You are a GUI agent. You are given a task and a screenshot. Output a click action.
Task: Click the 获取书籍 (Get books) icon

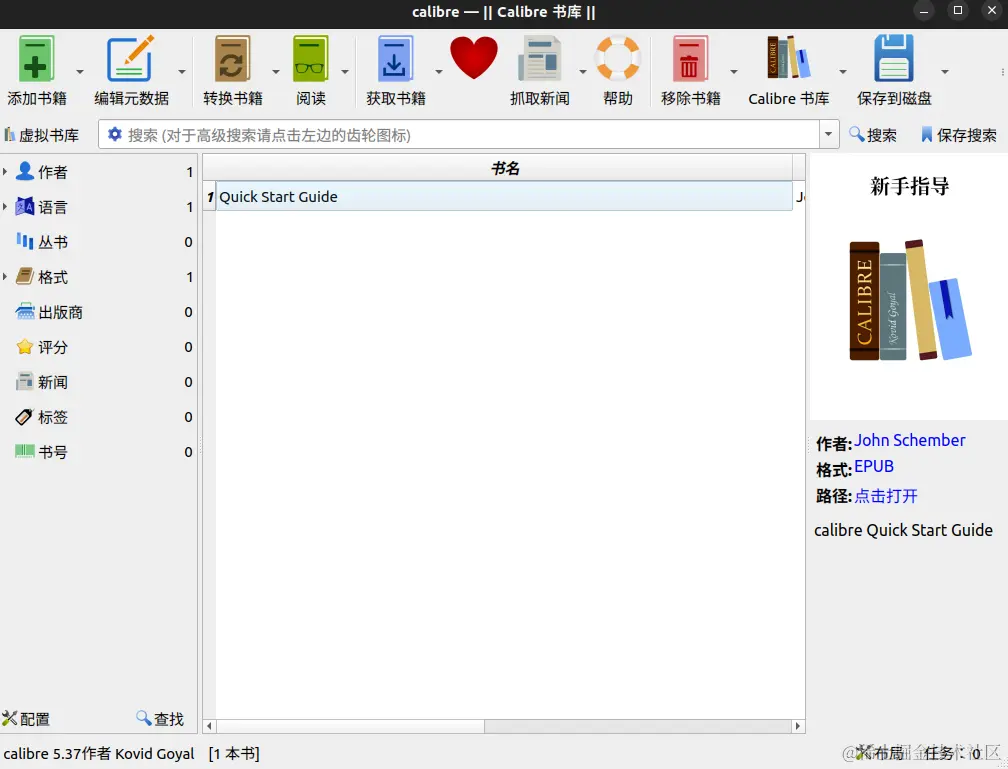395,59
